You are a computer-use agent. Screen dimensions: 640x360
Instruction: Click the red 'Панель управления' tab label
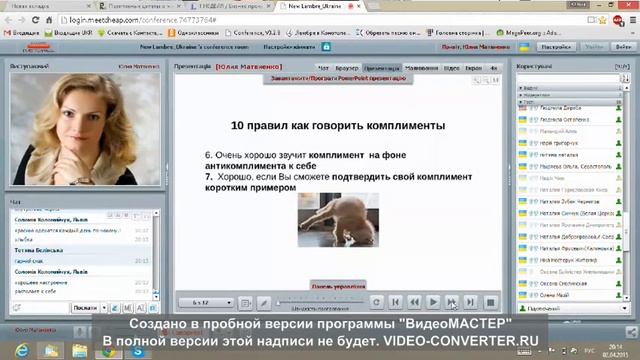pos(338,286)
